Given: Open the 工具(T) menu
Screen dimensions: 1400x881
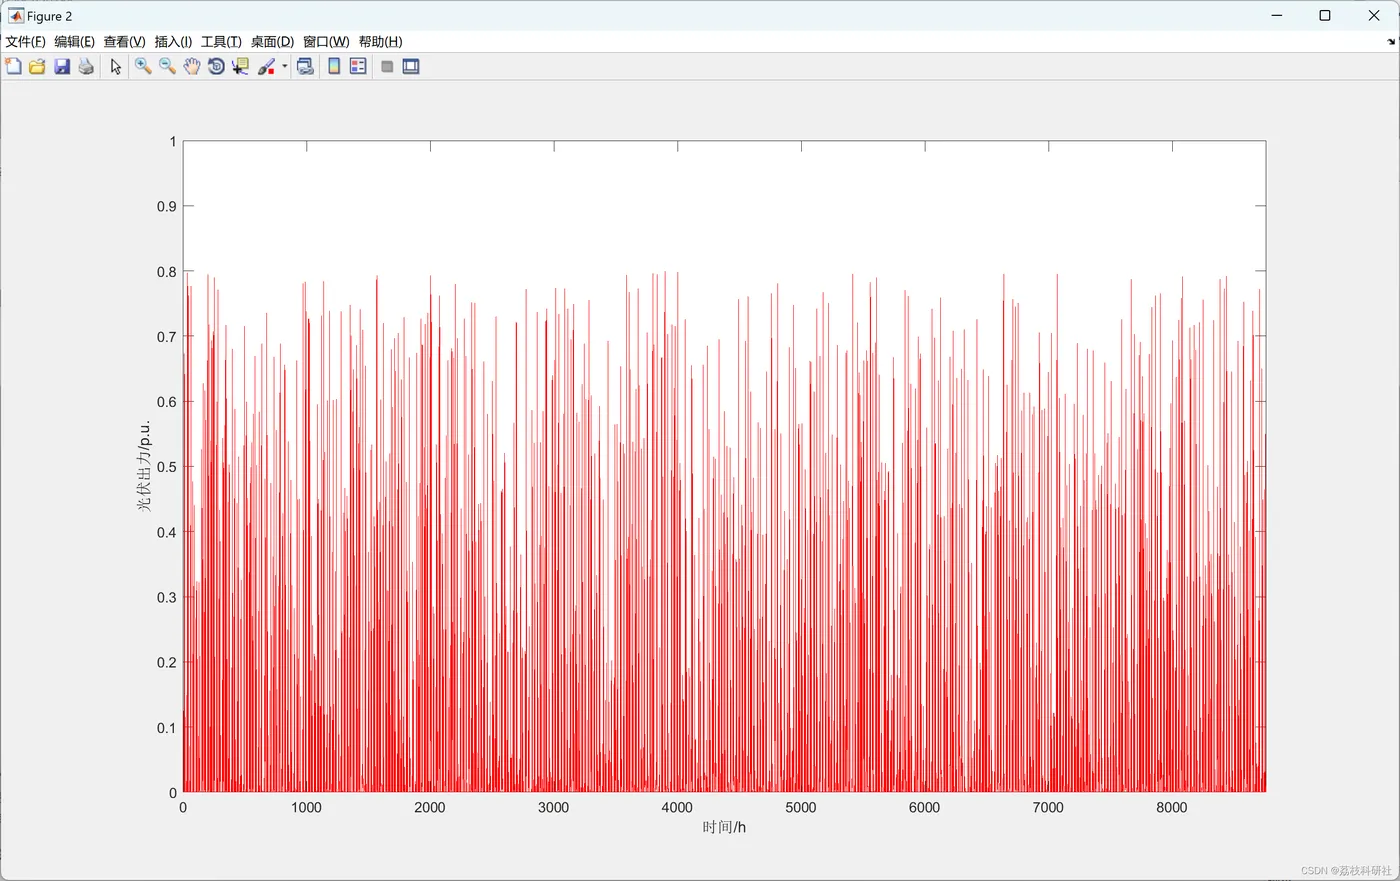Looking at the screenshot, I should point(221,41).
